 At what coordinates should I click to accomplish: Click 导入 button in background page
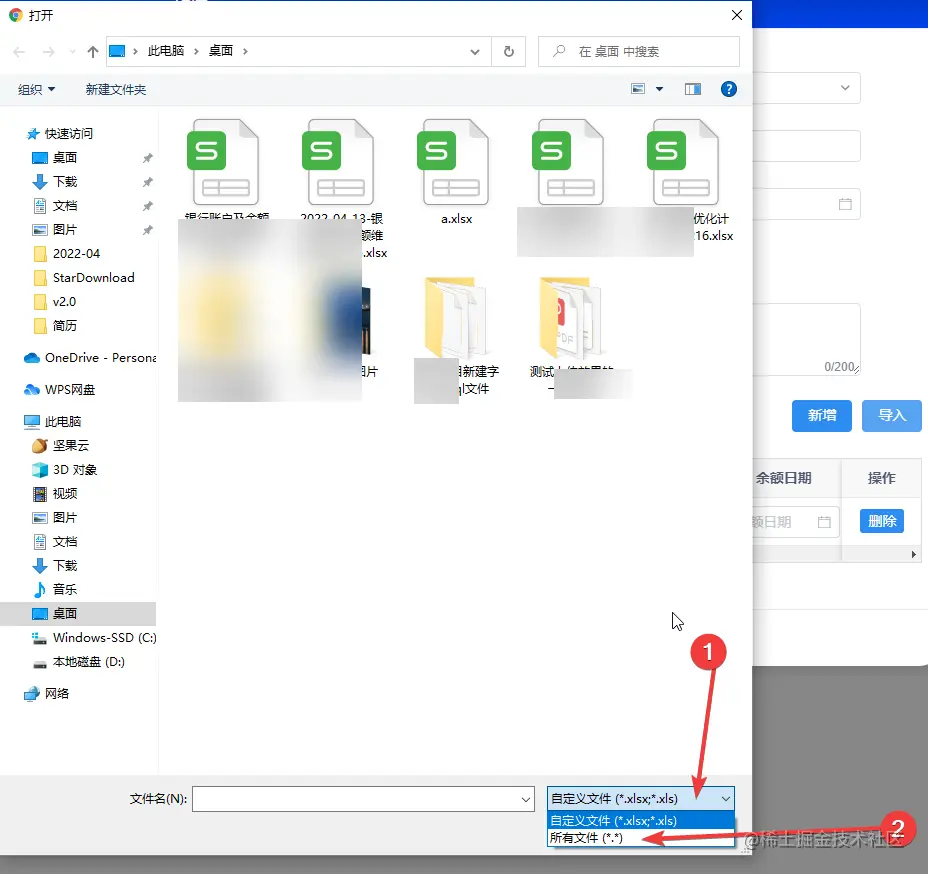[x=891, y=415]
